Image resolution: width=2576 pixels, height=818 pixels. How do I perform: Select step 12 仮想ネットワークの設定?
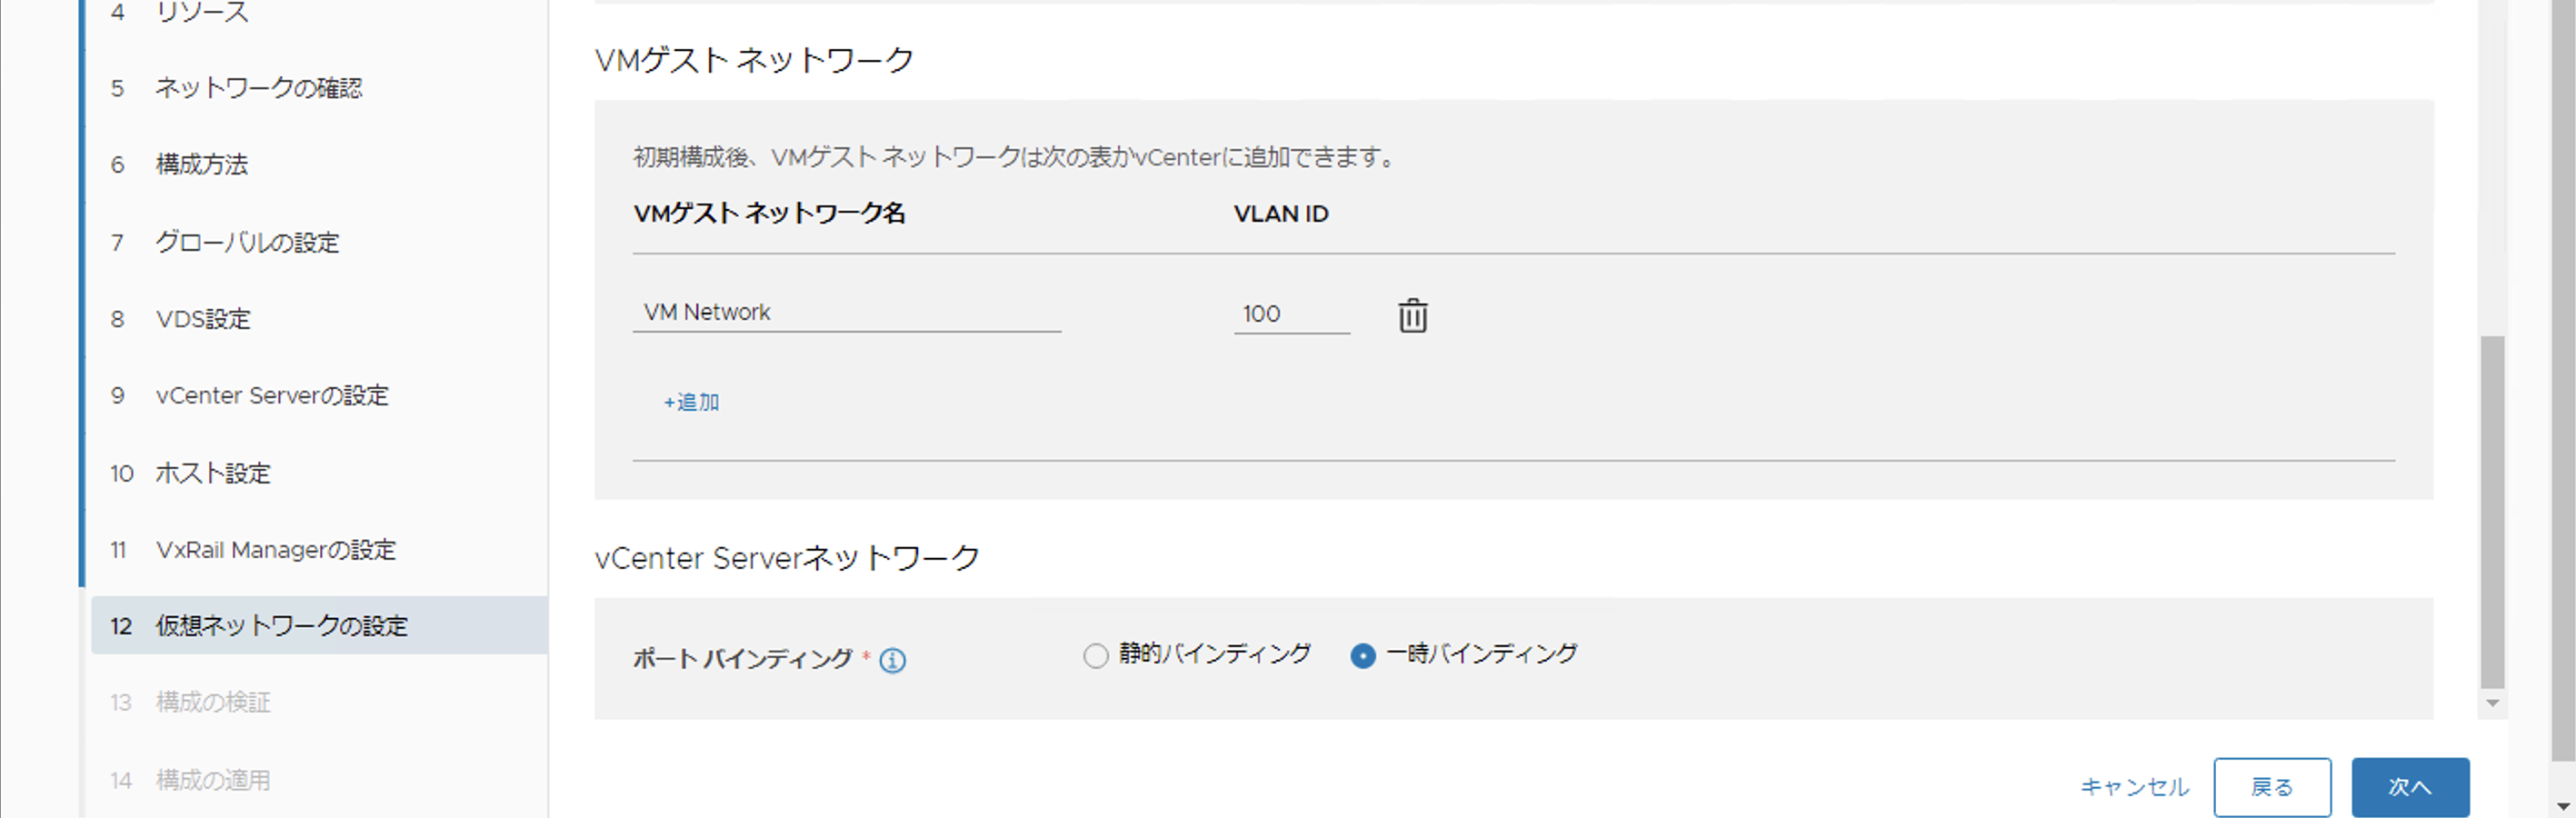pos(281,626)
